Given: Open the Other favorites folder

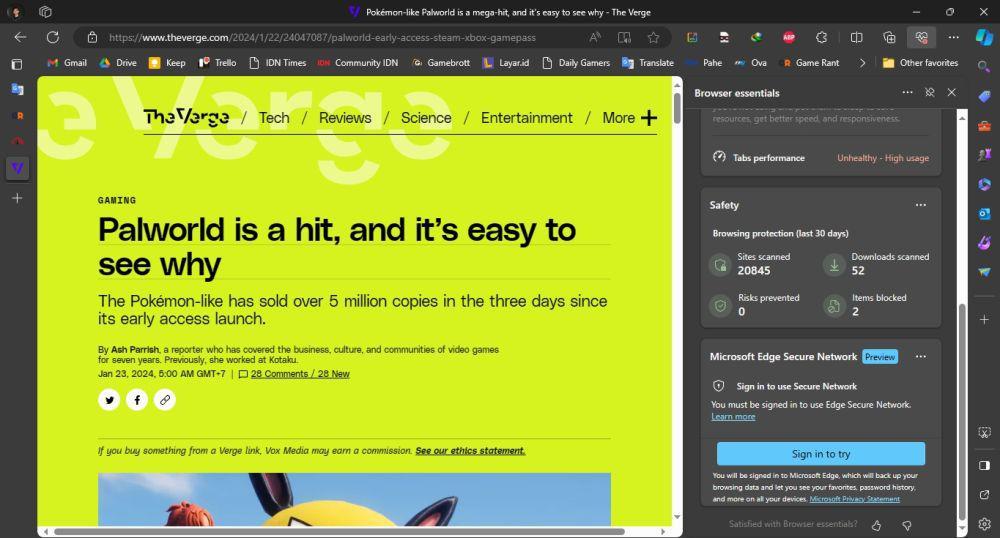Looking at the screenshot, I should [920, 62].
